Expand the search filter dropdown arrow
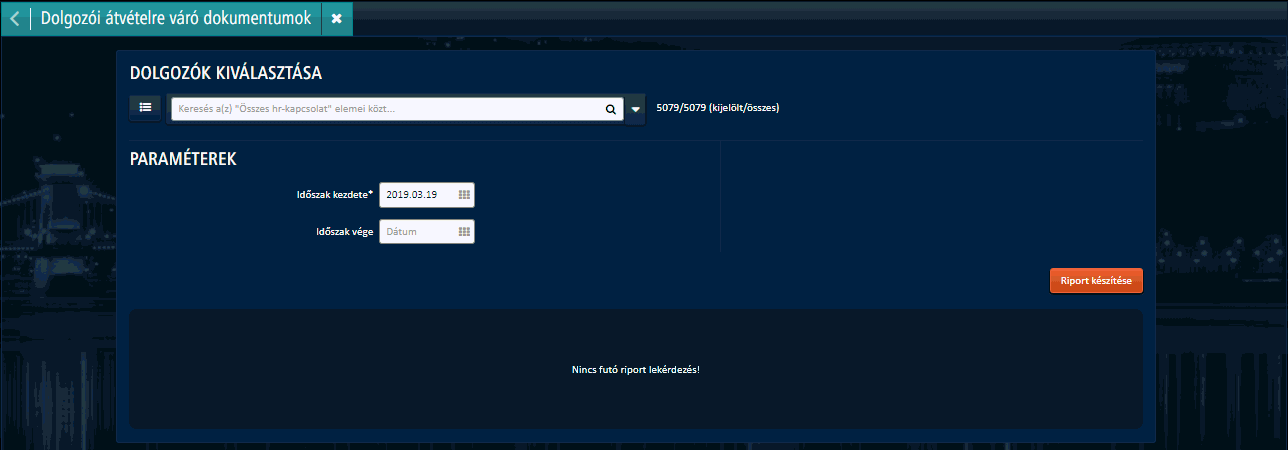1288x450 pixels. [x=635, y=109]
